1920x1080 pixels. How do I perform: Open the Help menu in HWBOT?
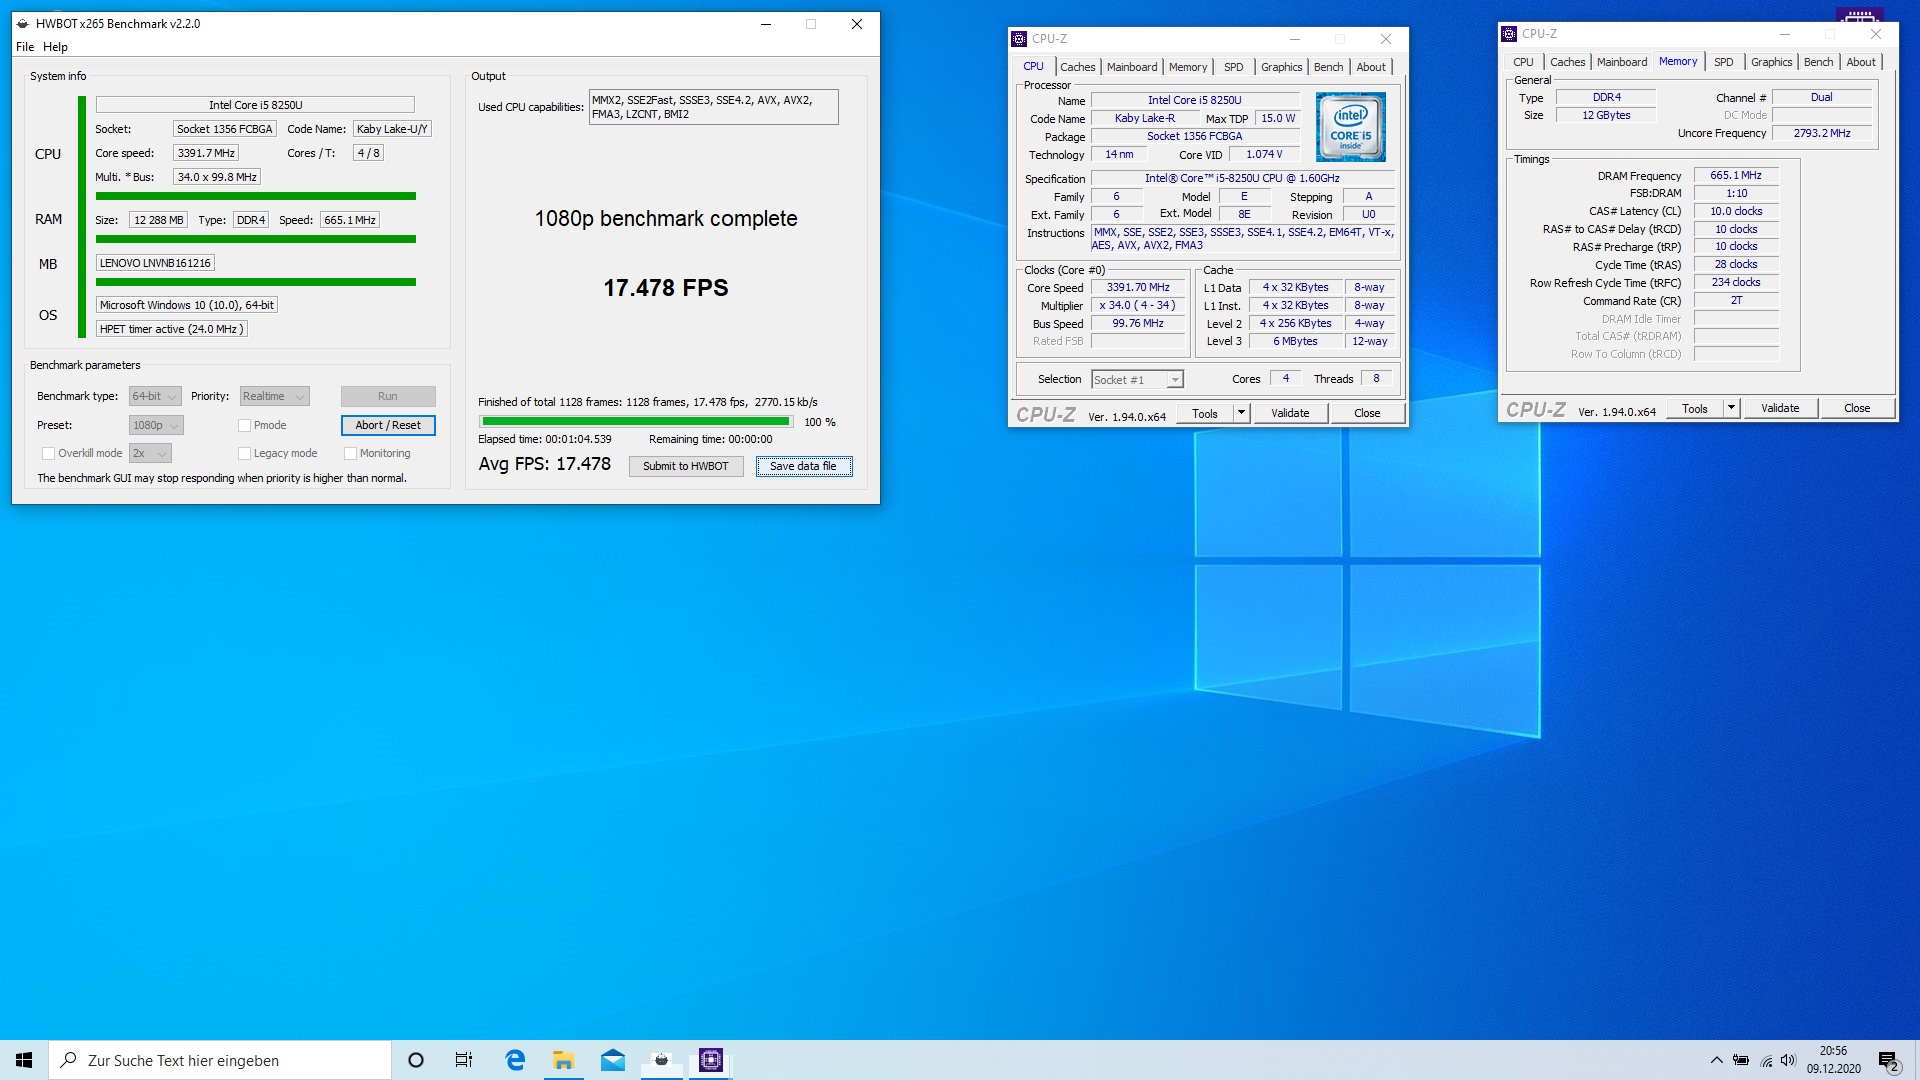pos(56,47)
